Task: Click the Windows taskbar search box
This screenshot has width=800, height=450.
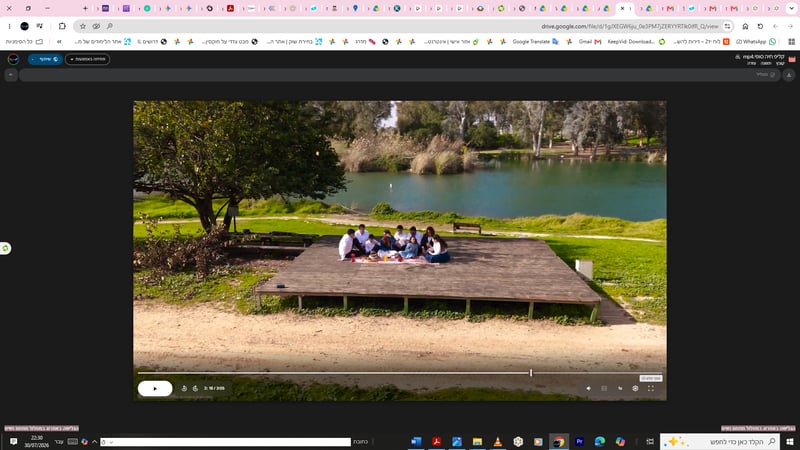Action: [720, 442]
